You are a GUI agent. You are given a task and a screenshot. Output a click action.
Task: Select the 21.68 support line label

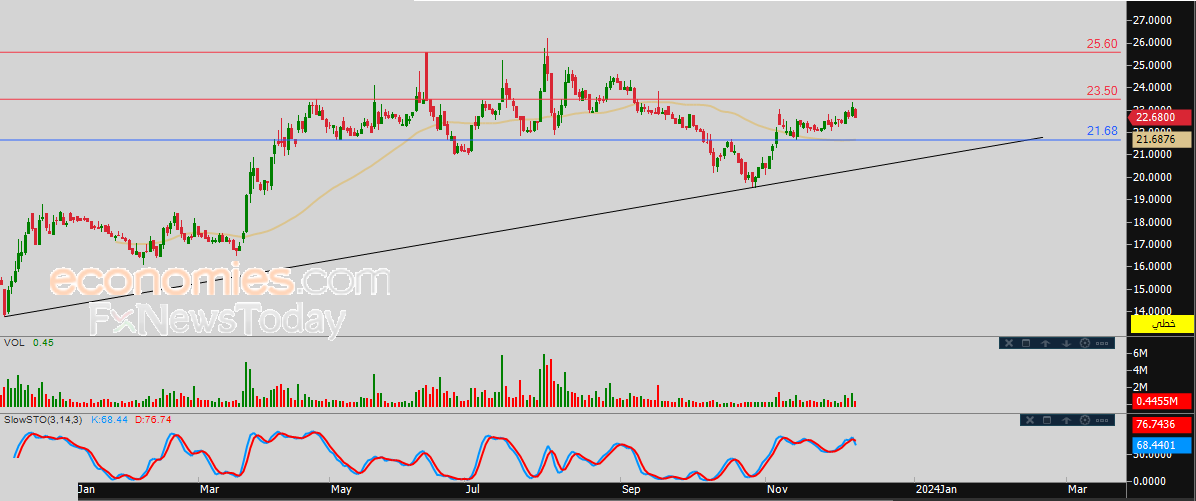click(x=1102, y=132)
